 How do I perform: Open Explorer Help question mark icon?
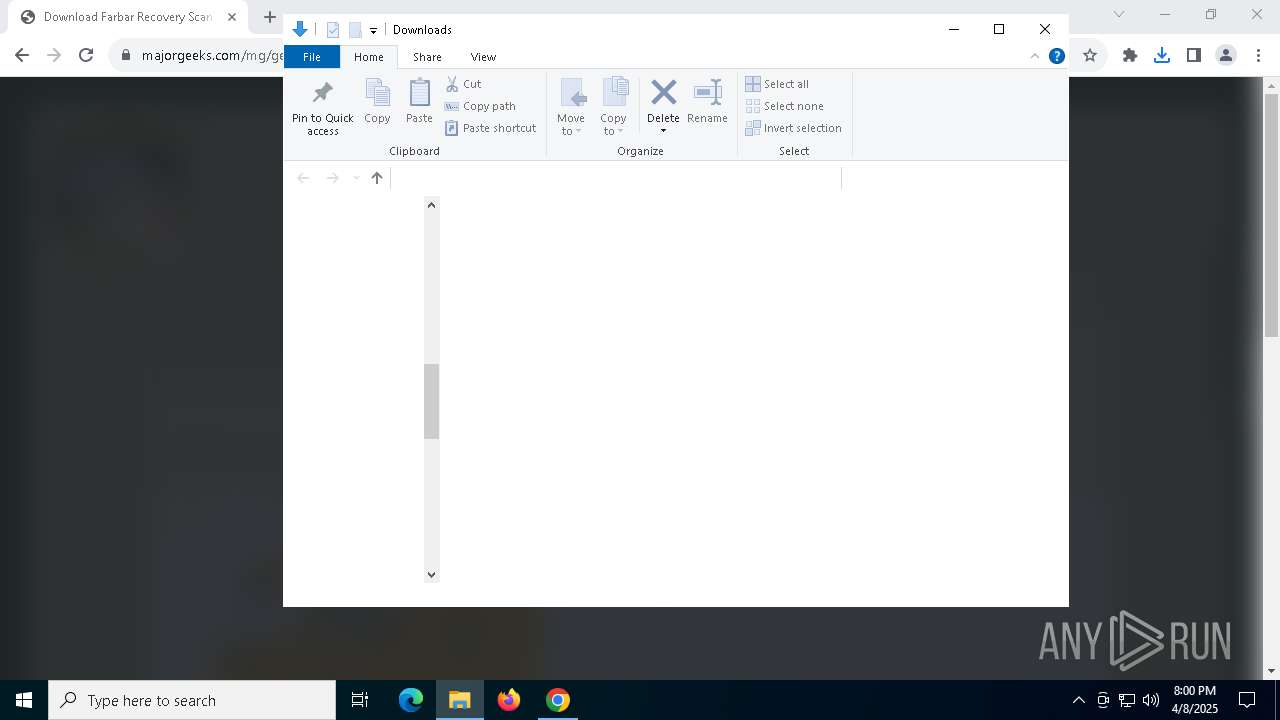pyautogui.click(x=1056, y=56)
